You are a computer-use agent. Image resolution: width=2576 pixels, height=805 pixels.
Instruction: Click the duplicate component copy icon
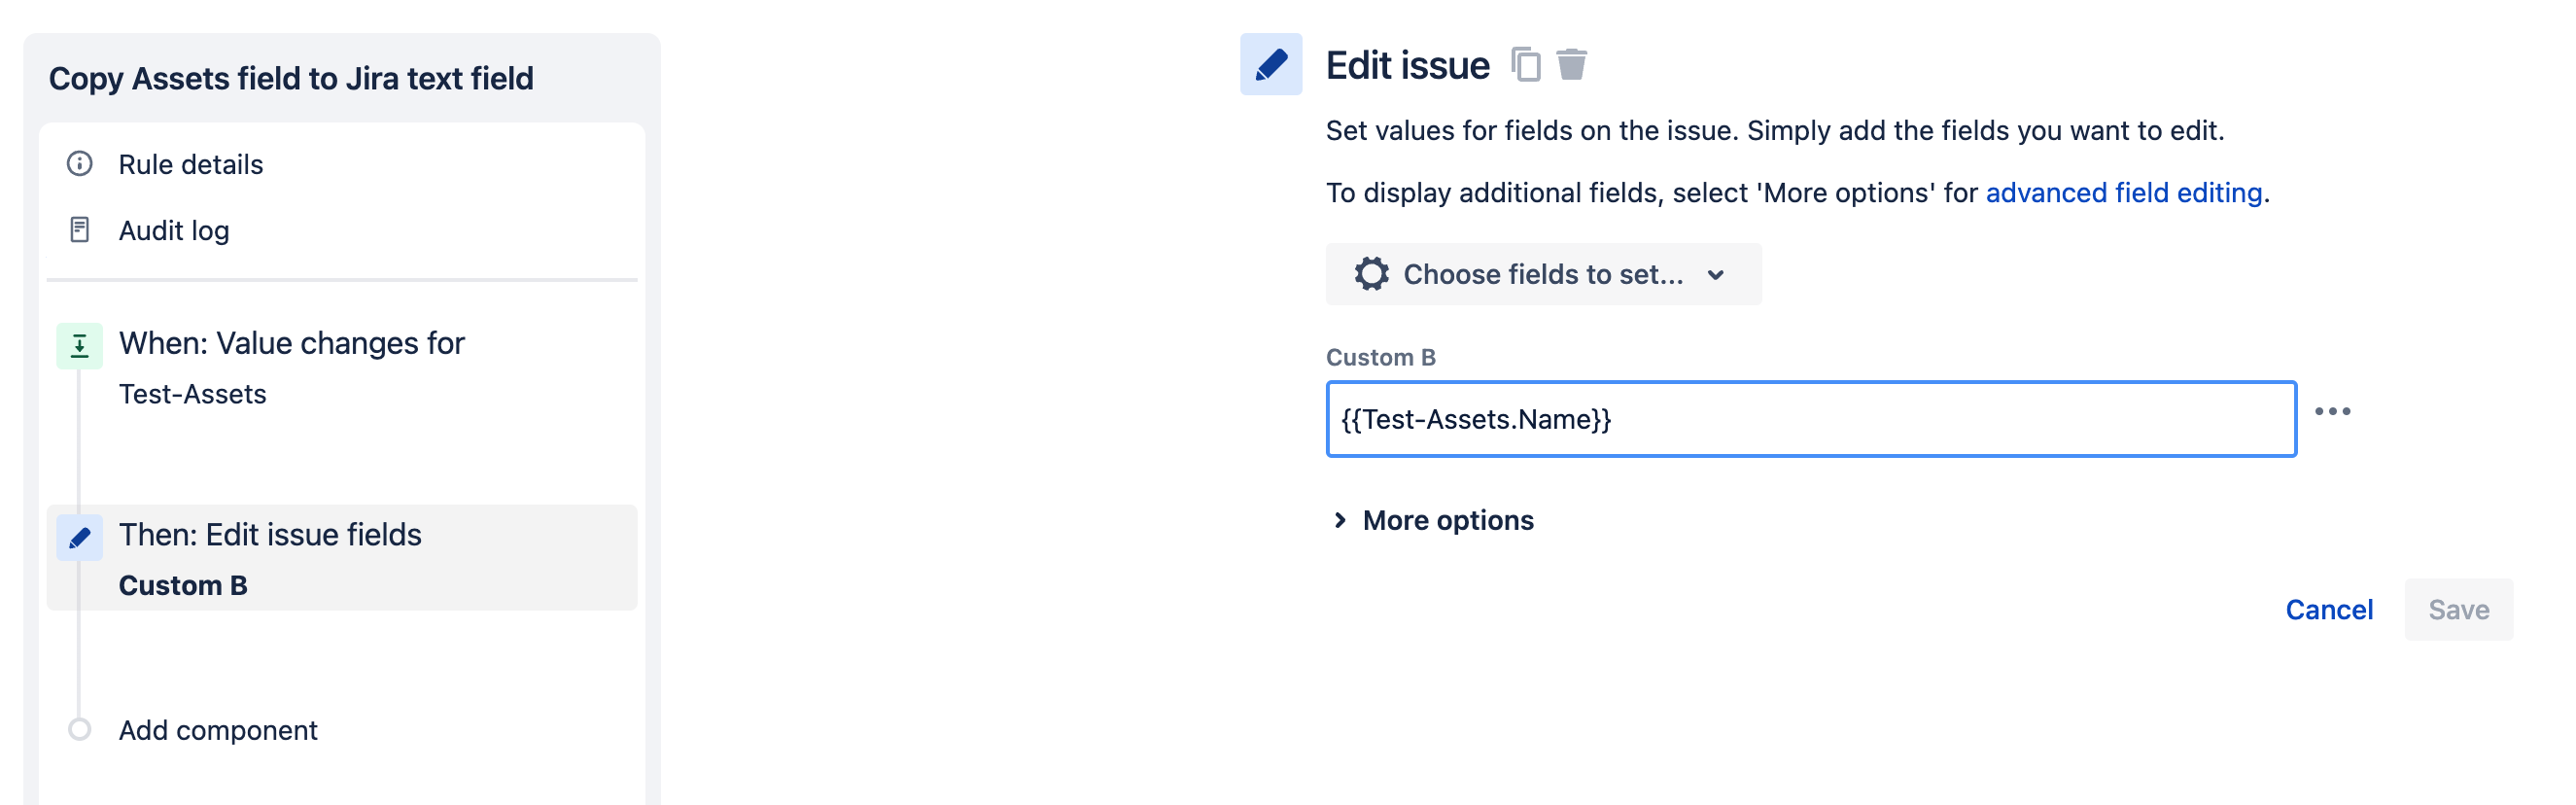click(x=1524, y=65)
